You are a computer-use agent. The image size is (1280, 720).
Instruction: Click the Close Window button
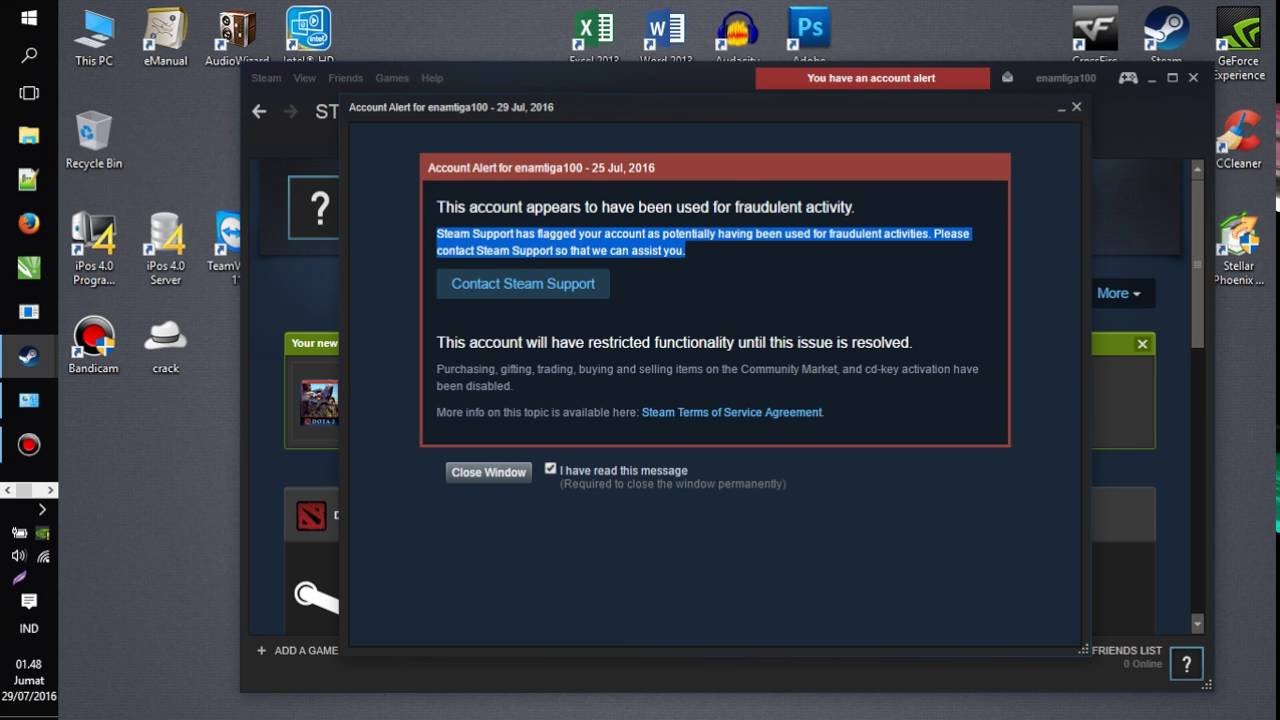(x=488, y=472)
